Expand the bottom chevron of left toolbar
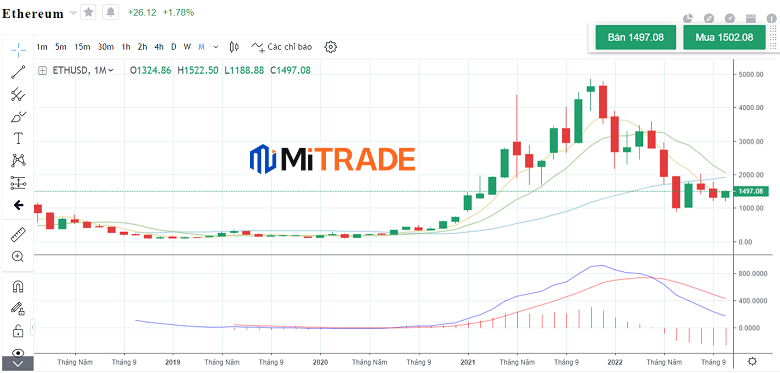Screen dimensions: 780x373 17,364
